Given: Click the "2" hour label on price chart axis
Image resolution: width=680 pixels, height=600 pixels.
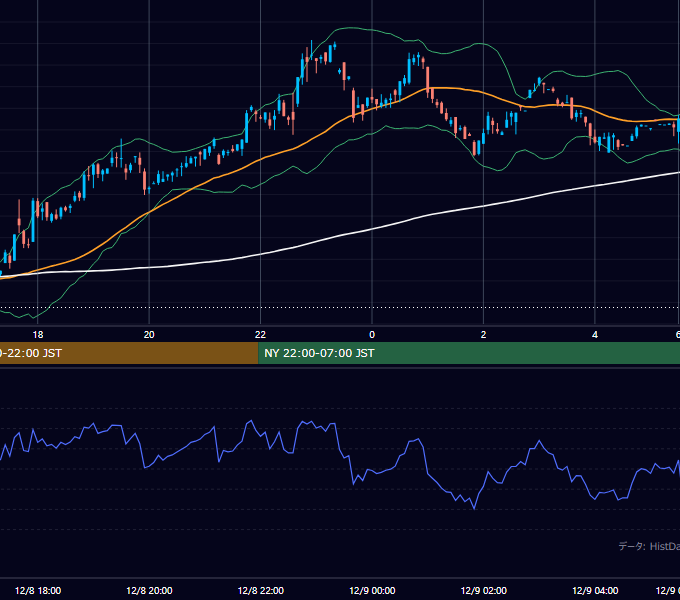Looking at the screenshot, I should click(483, 335).
